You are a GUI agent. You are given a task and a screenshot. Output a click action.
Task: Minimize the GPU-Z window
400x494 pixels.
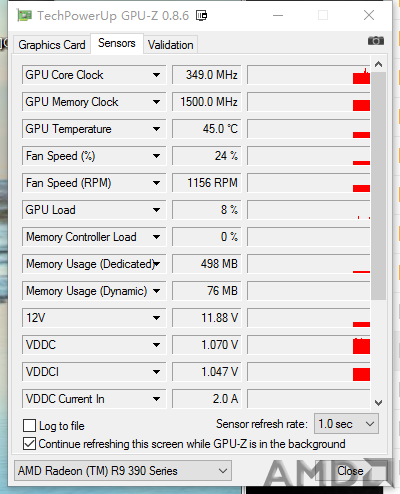278,15
